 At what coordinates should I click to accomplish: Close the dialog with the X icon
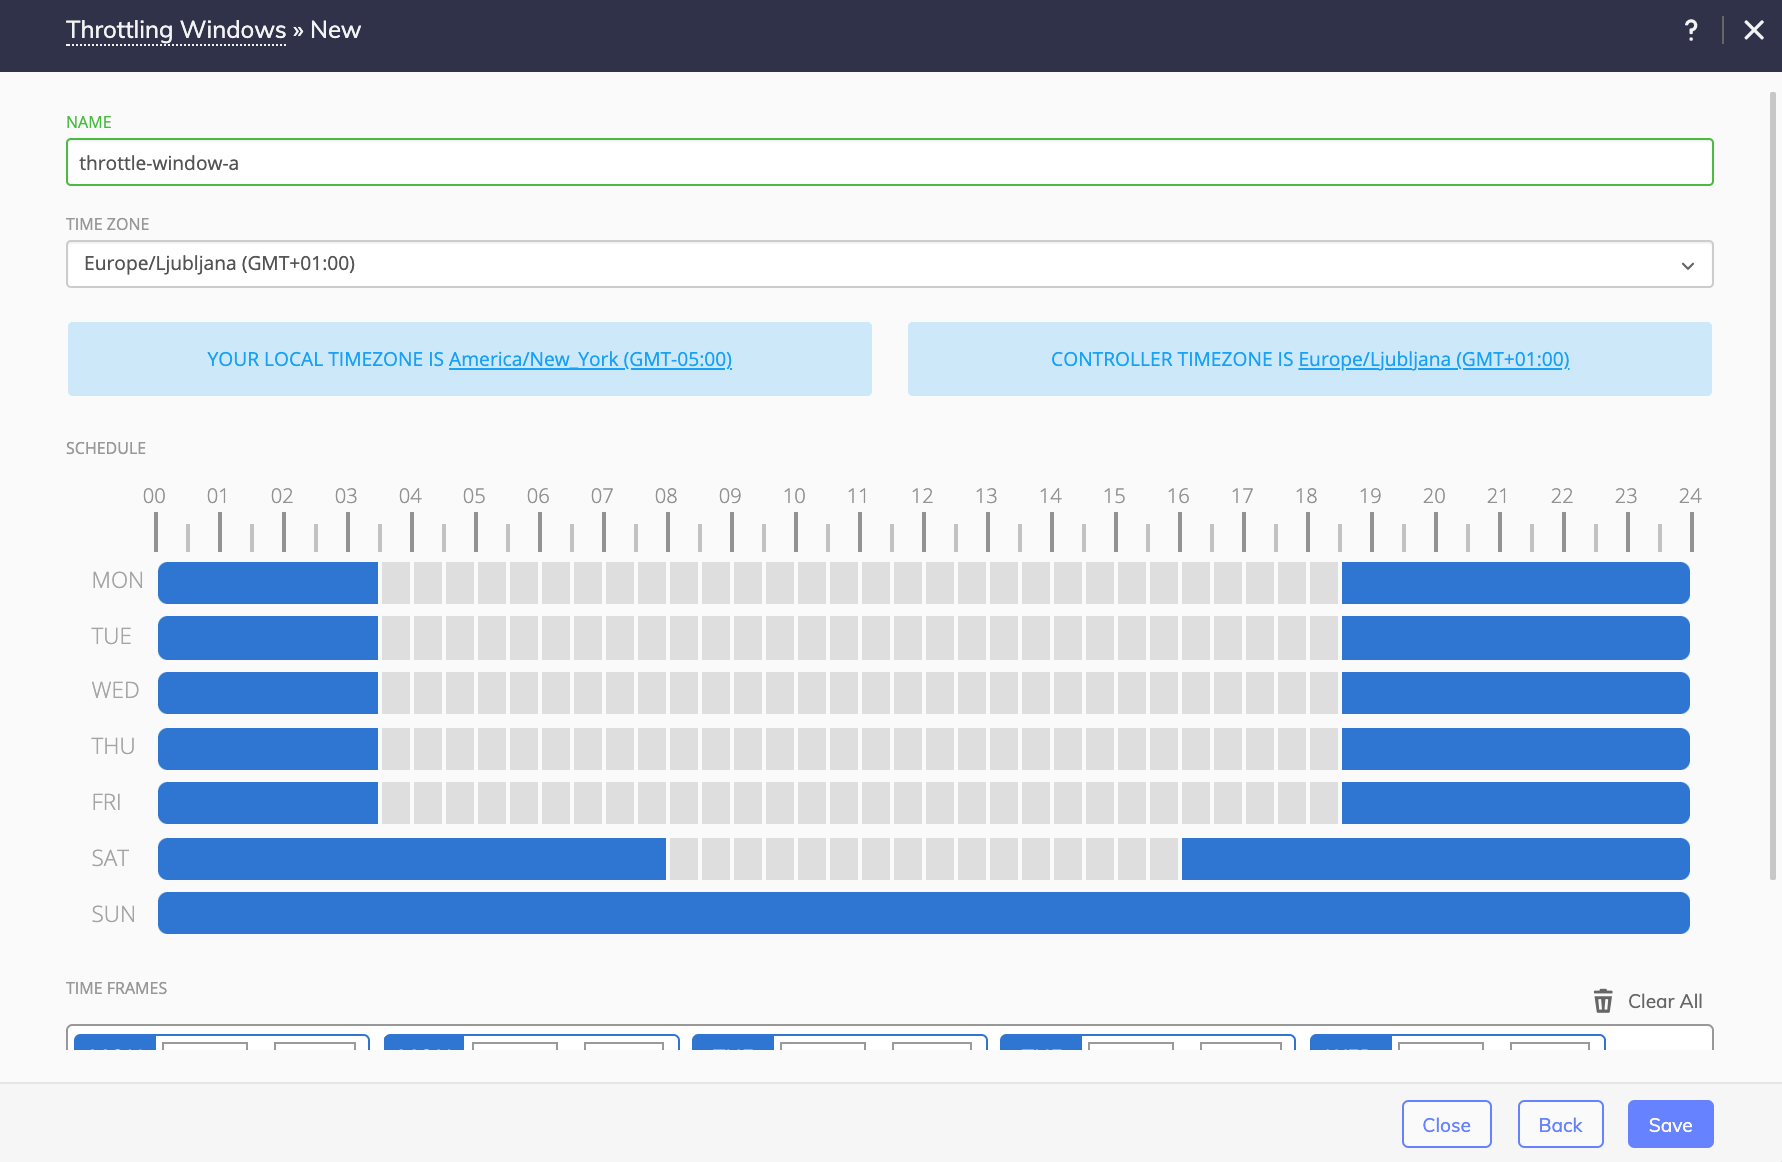(x=1754, y=30)
